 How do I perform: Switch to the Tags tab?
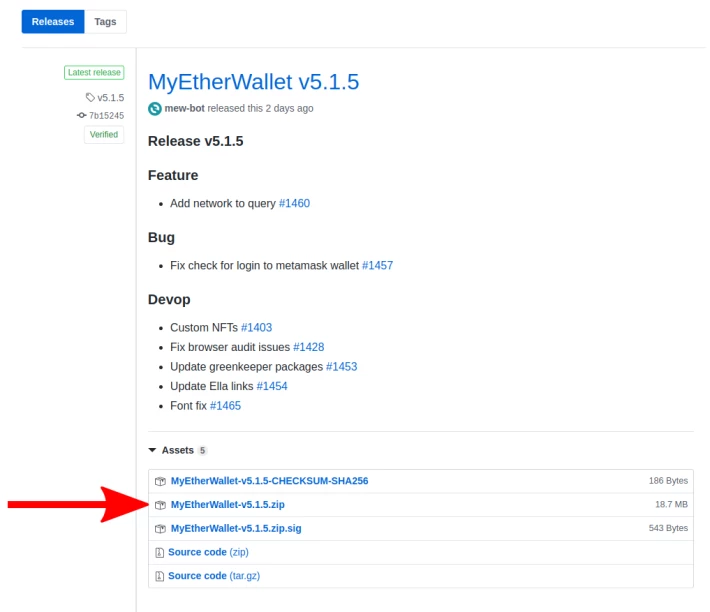click(x=106, y=22)
